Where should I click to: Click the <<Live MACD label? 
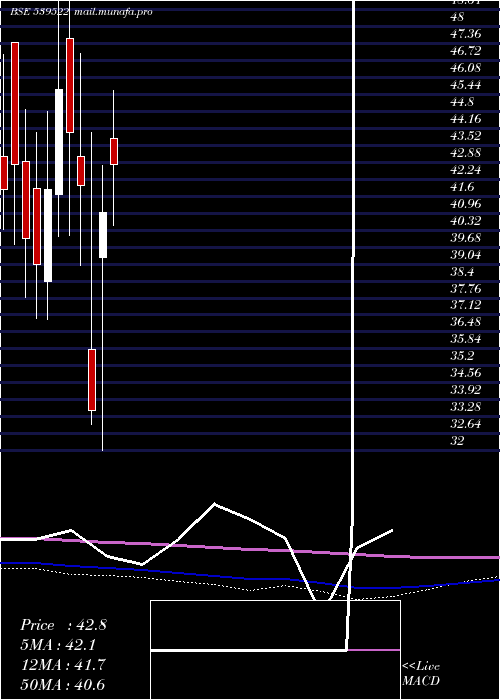point(421,674)
